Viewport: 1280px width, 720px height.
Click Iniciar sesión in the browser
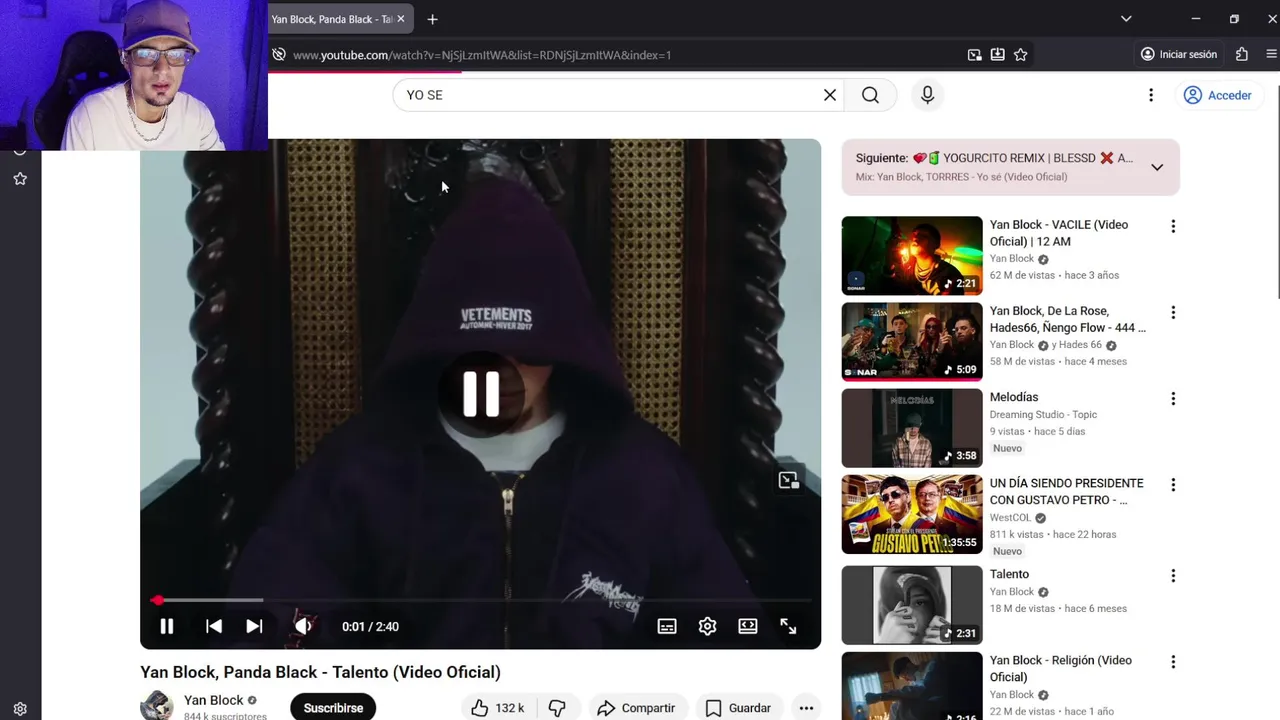click(1179, 55)
